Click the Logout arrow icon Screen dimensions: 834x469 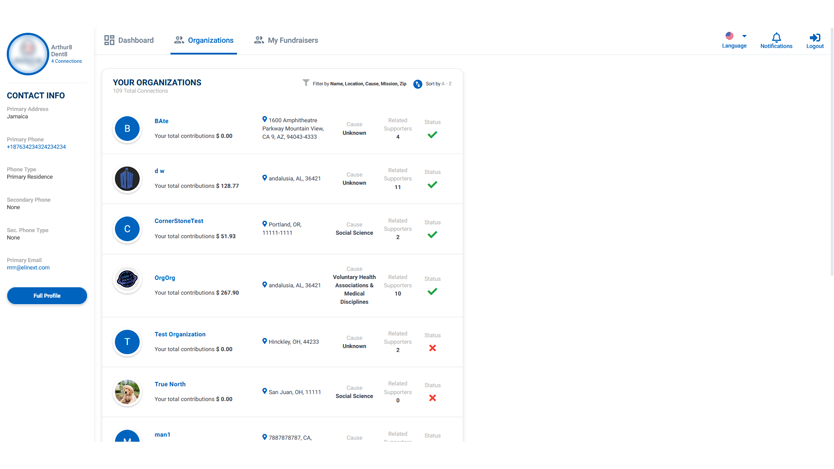tap(815, 38)
